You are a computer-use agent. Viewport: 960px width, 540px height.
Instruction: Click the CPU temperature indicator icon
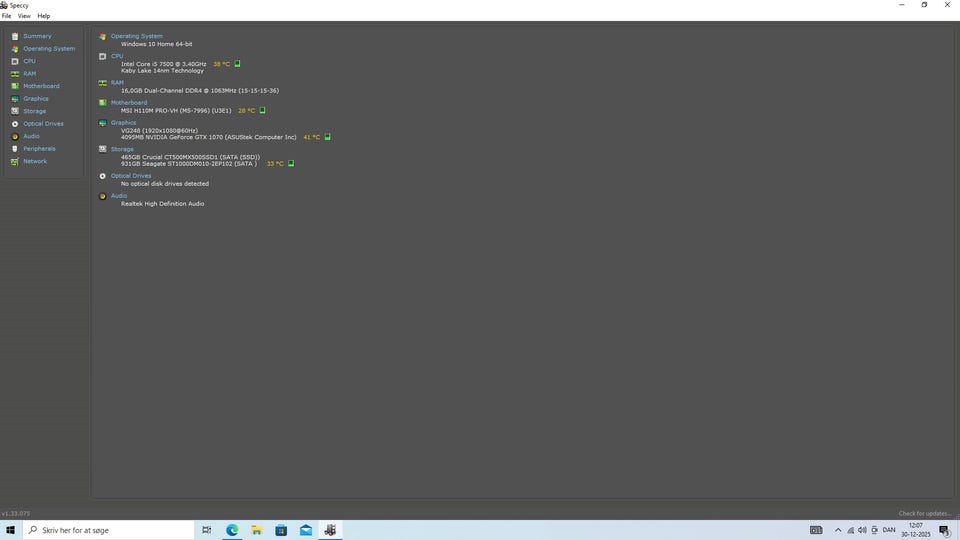pyautogui.click(x=237, y=64)
